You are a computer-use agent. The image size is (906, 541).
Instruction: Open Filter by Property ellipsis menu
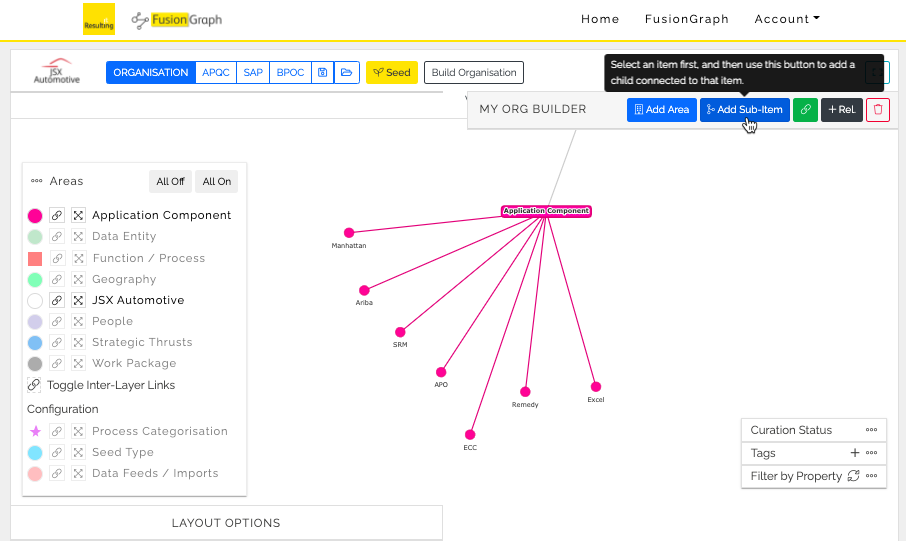(871, 476)
